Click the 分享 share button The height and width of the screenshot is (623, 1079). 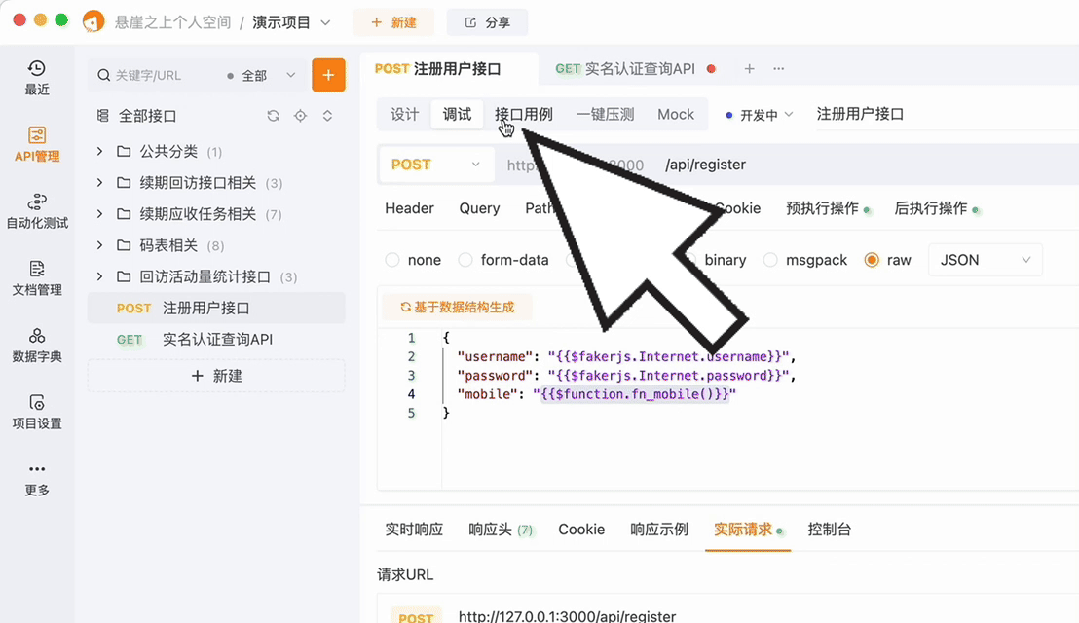click(x=487, y=22)
